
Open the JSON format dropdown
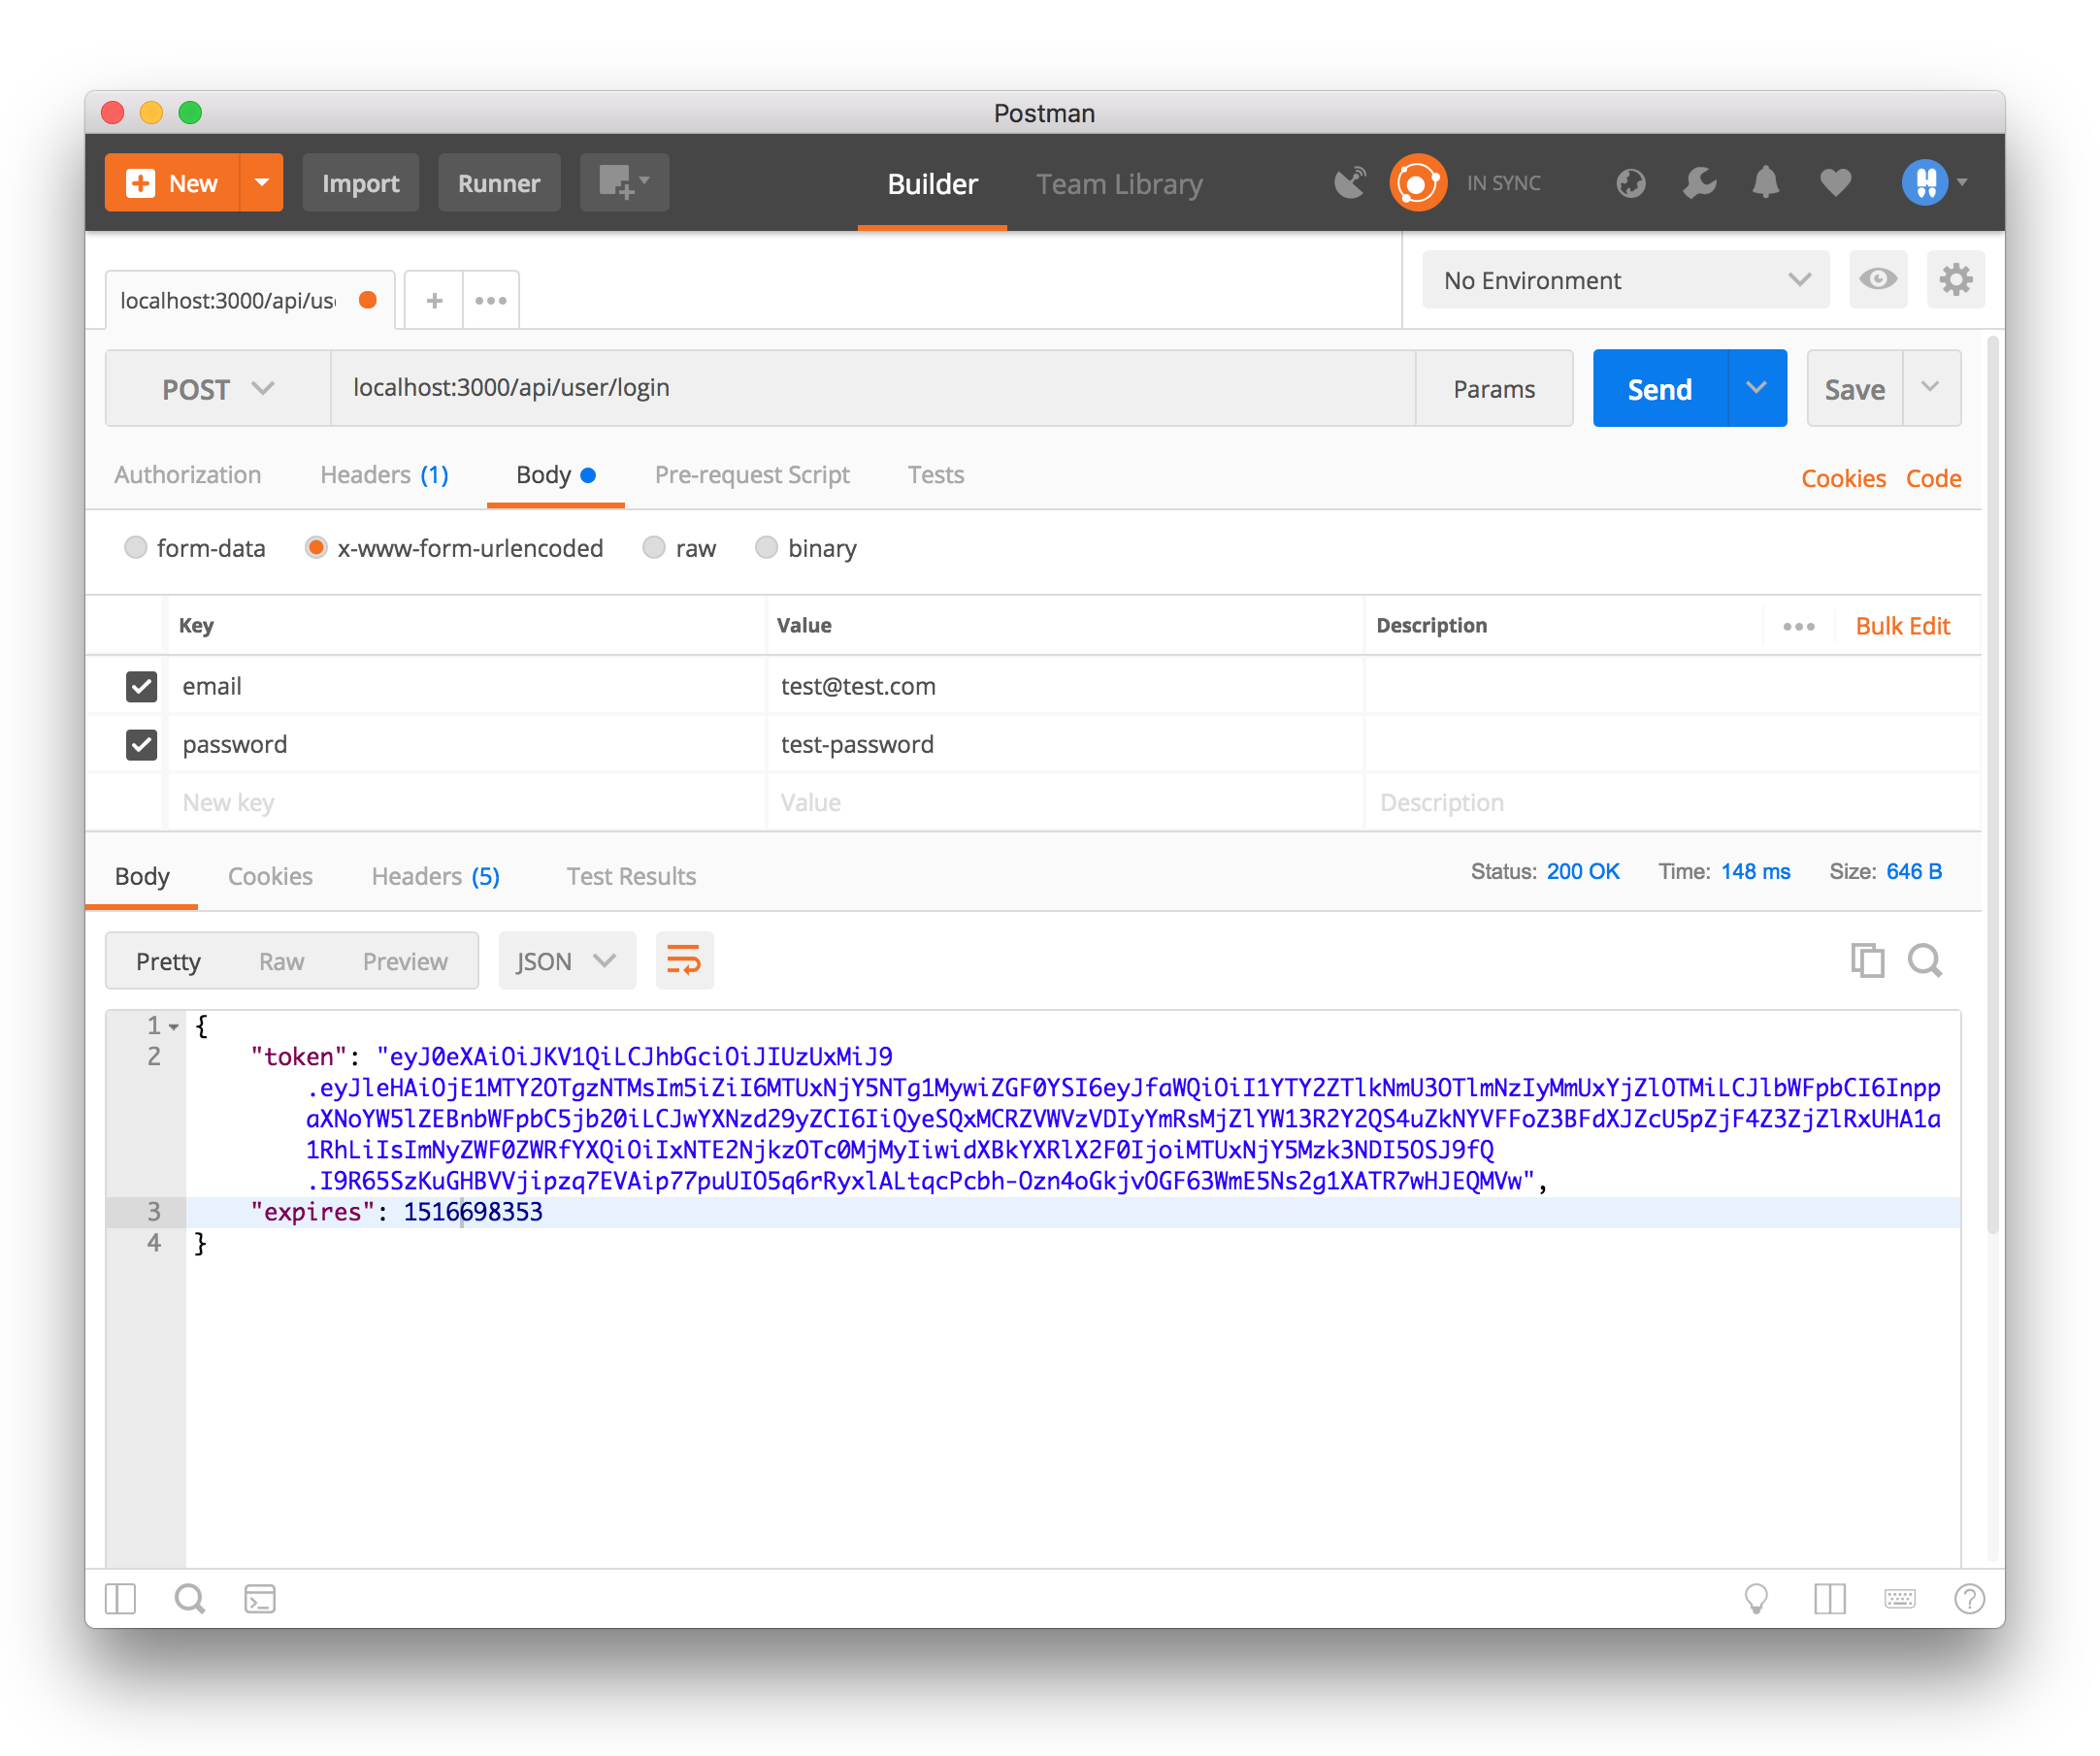[566, 961]
